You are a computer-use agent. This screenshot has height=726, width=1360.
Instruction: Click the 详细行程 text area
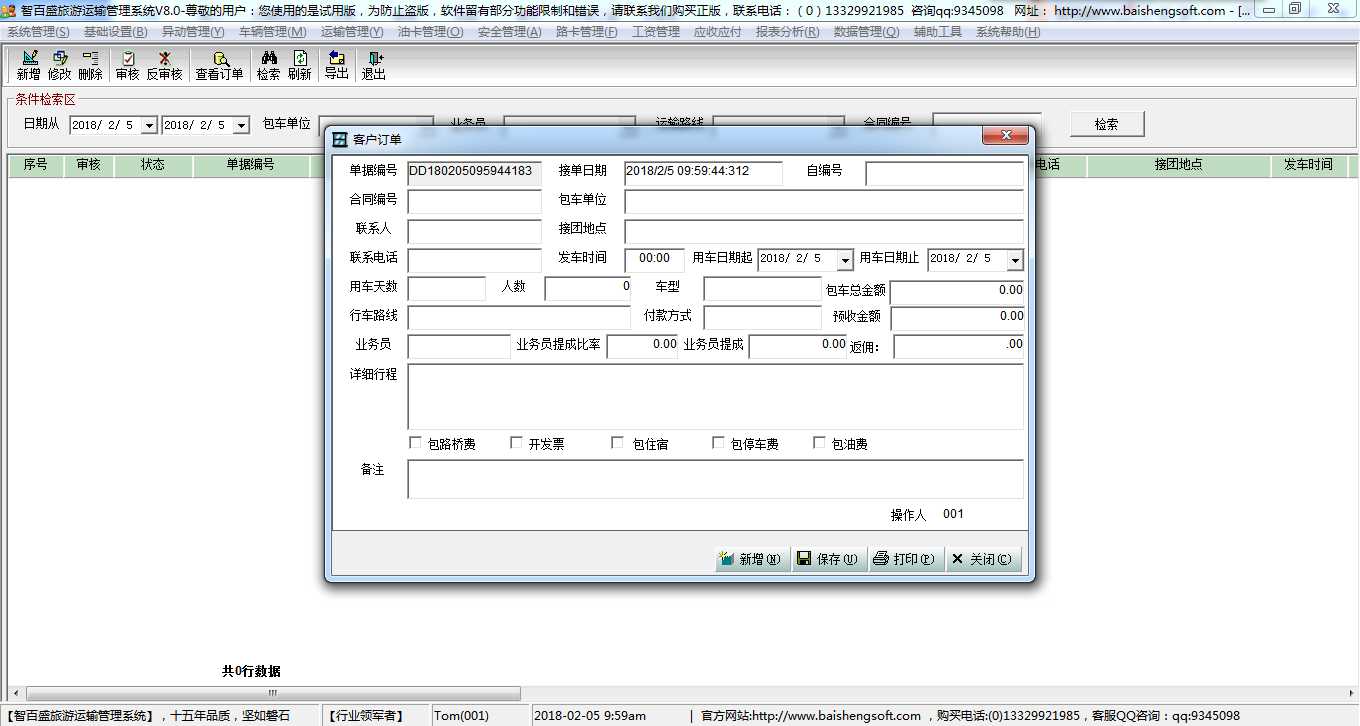click(716, 396)
